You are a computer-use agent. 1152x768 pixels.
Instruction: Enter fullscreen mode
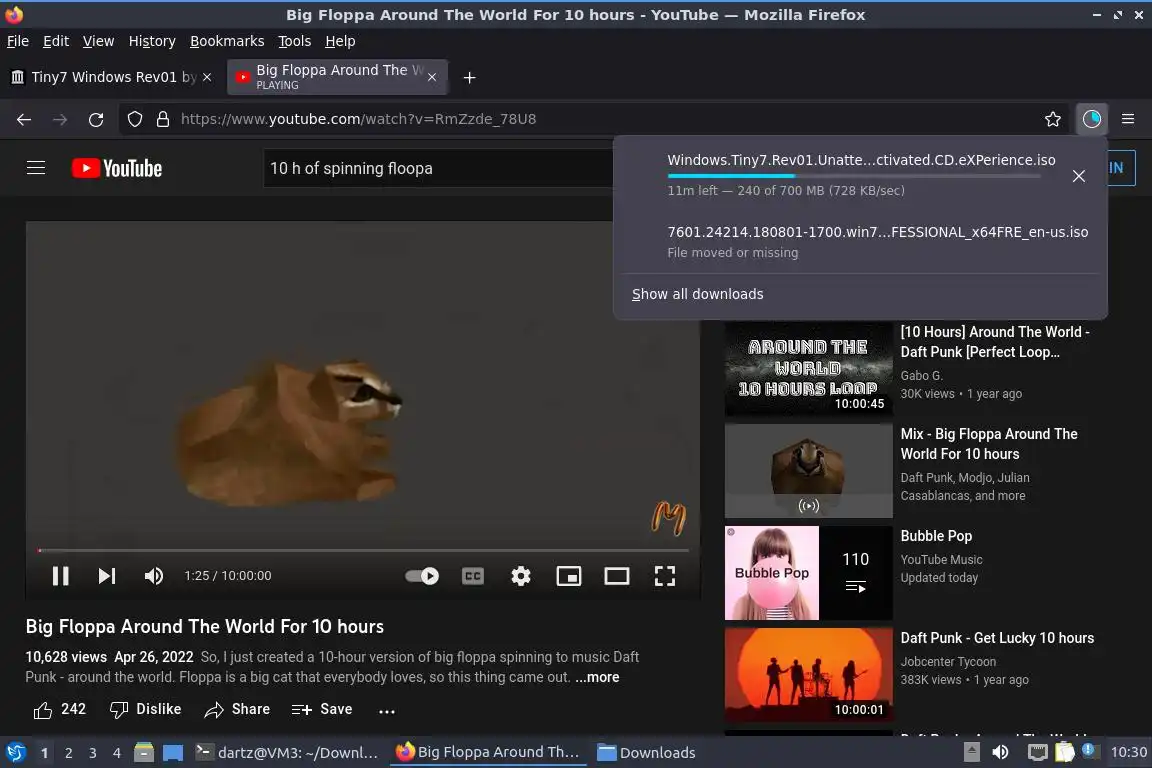(x=665, y=576)
